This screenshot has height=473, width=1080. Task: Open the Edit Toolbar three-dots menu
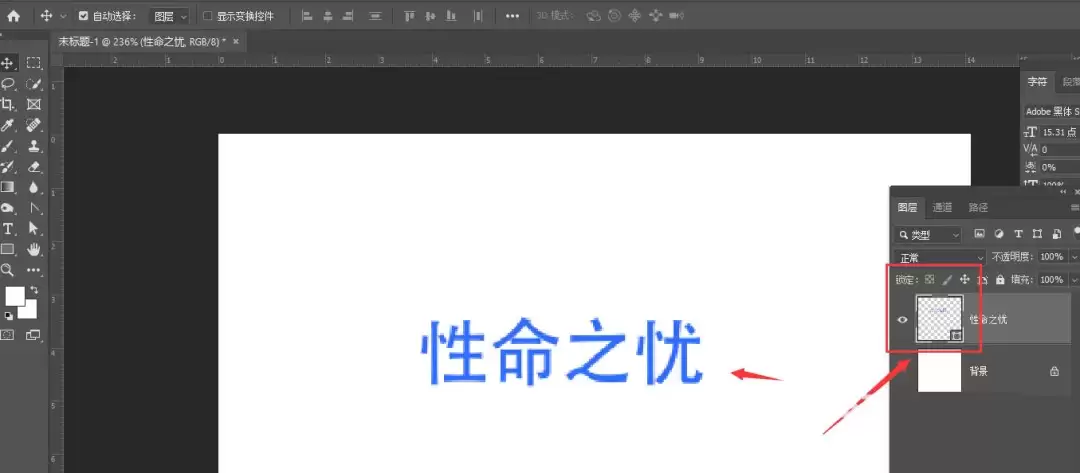(x=33, y=270)
